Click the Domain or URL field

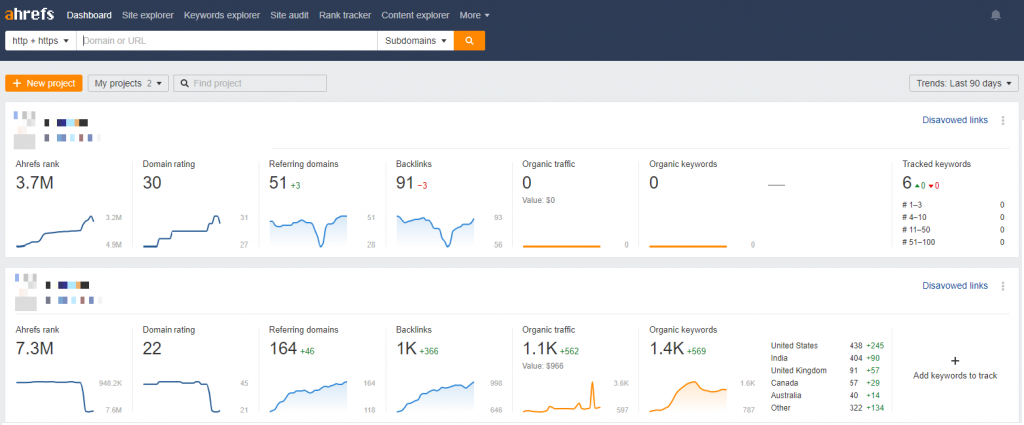[x=227, y=40]
